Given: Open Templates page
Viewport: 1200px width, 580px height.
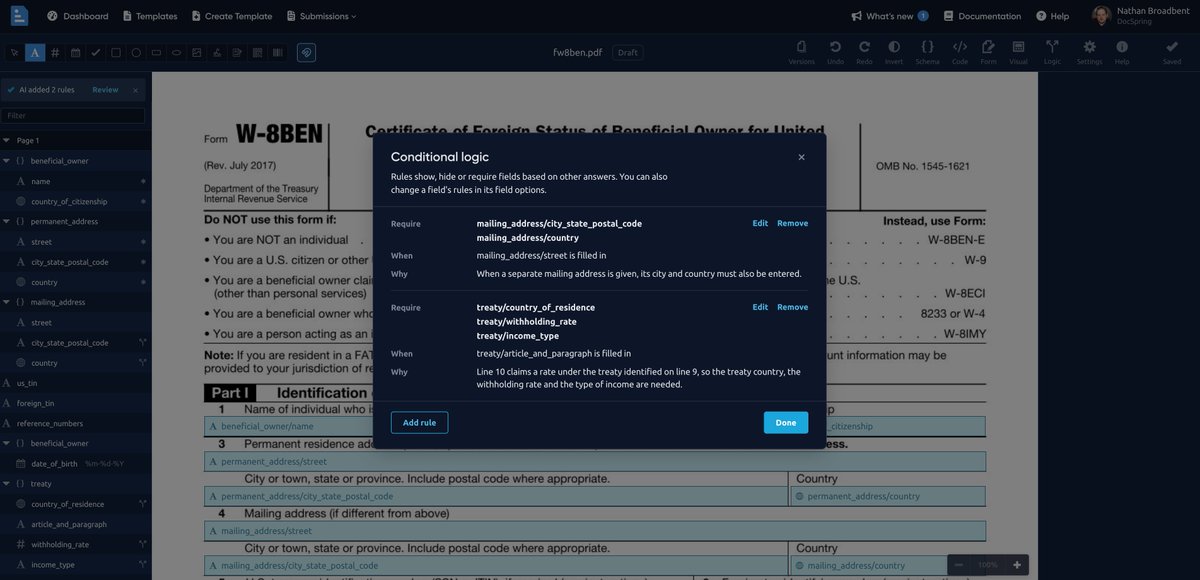Looking at the screenshot, I should point(149,16).
